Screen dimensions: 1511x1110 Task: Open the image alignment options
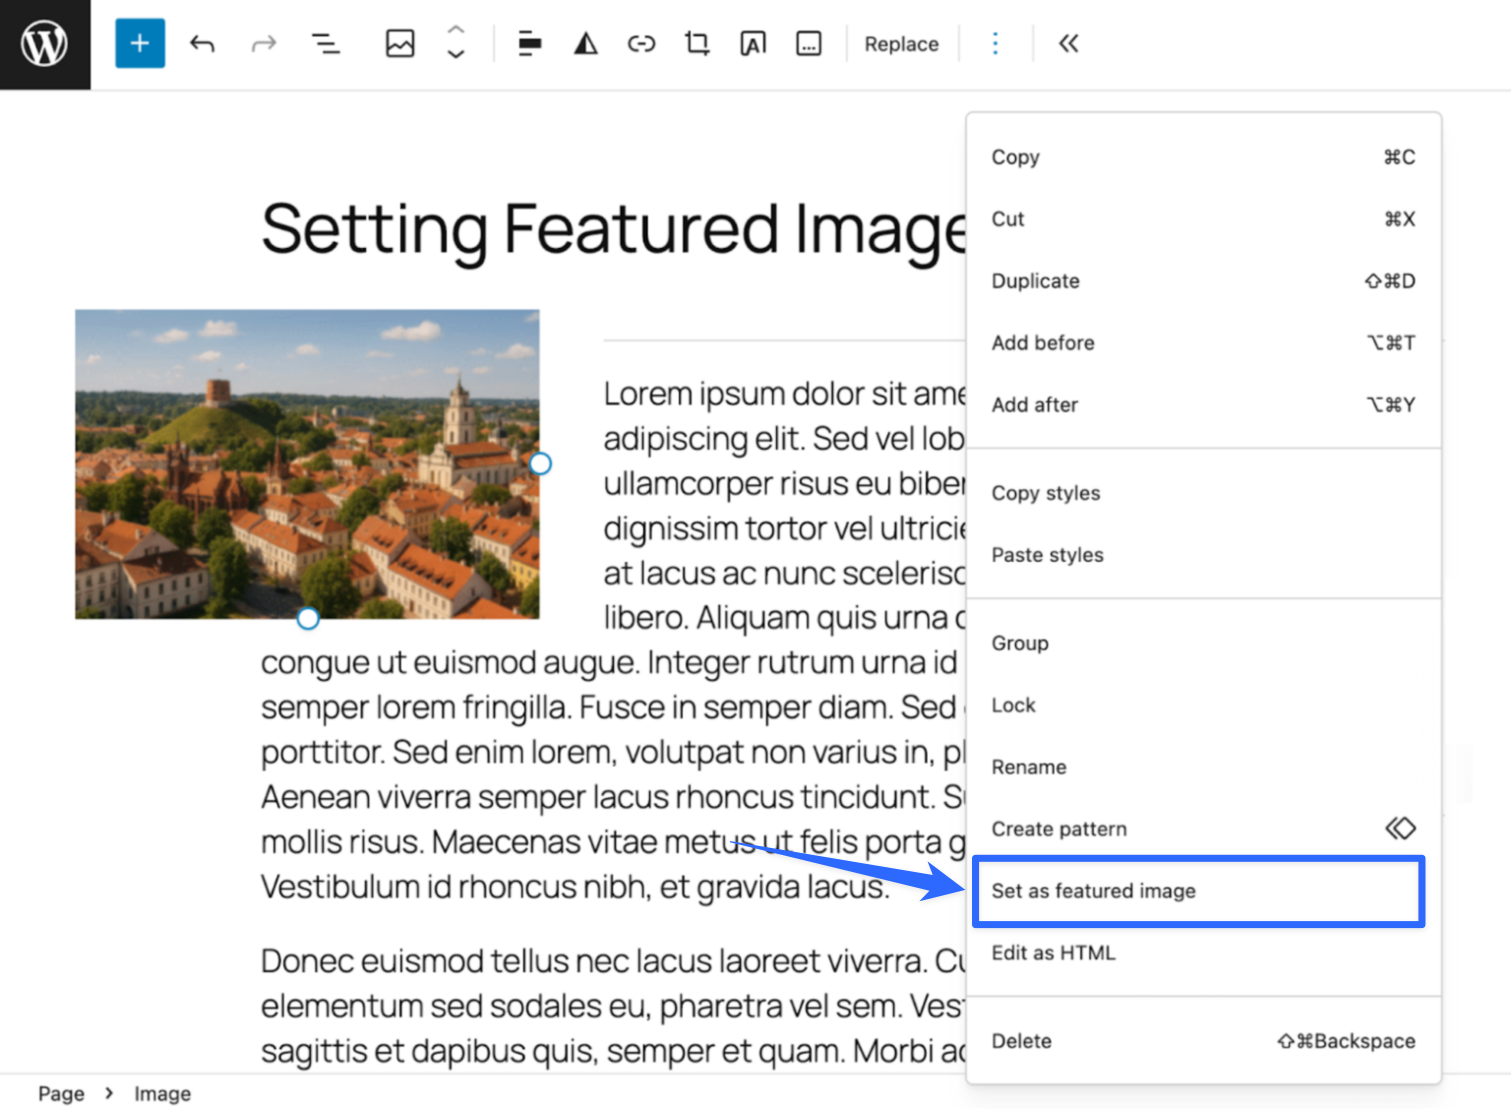[x=529, y=44]
